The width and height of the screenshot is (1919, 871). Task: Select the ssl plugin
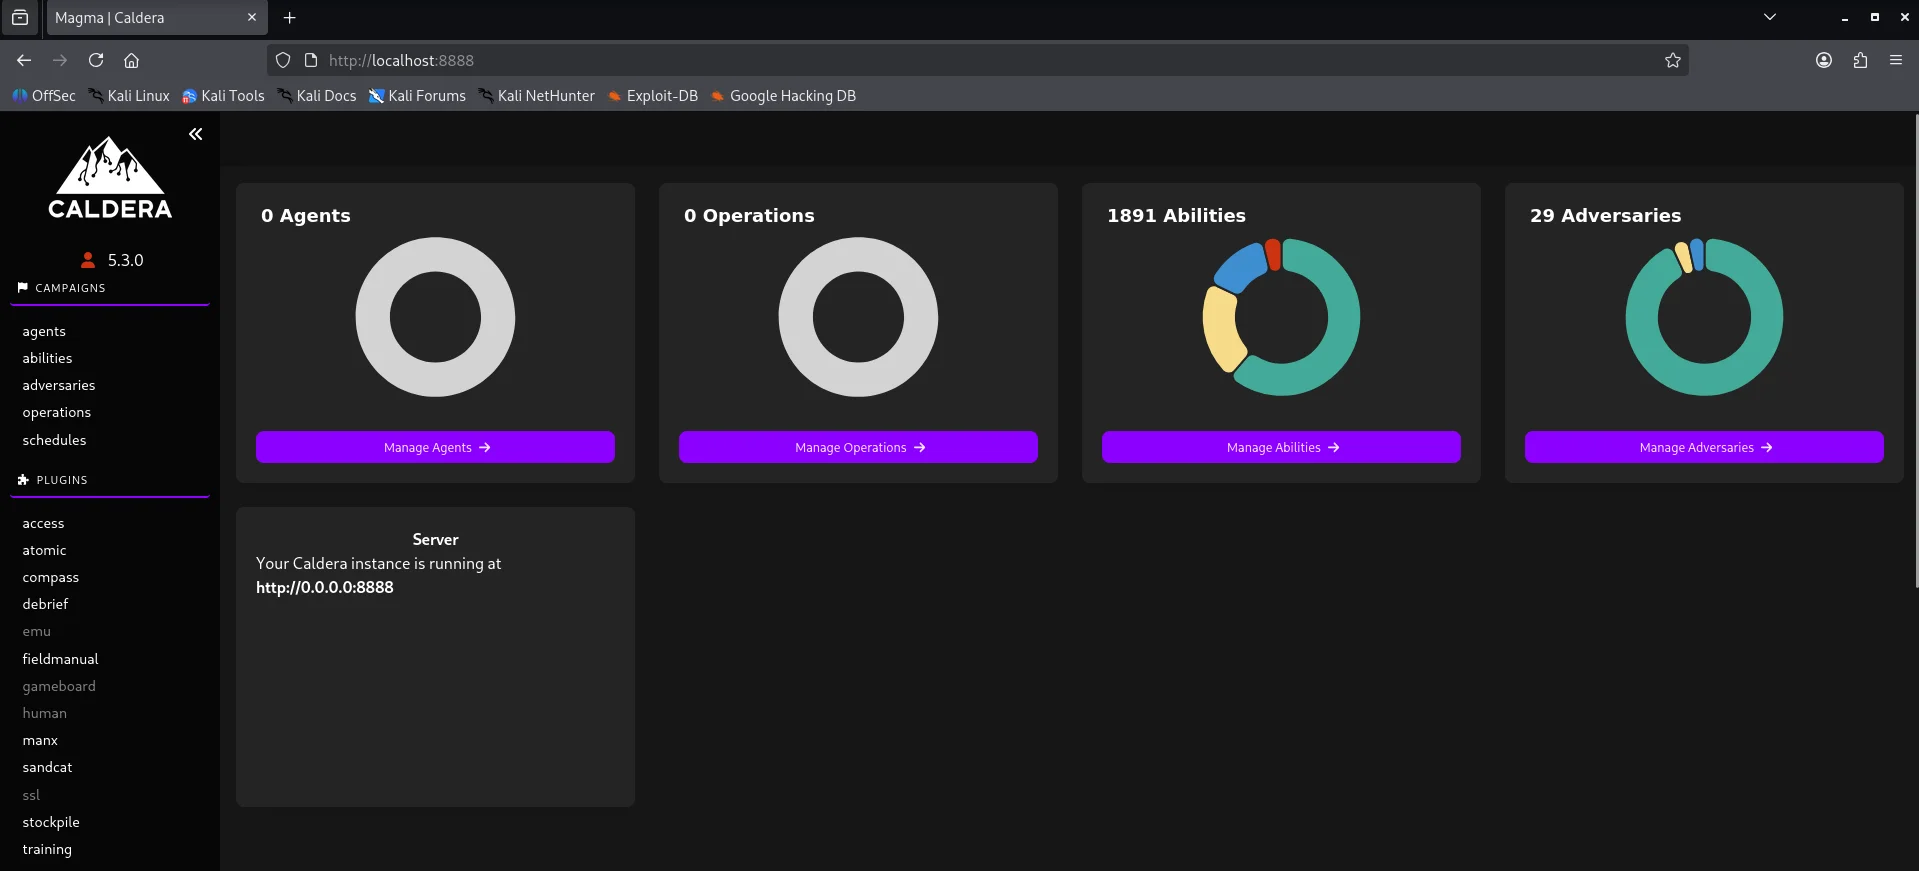tap(31, 795)
